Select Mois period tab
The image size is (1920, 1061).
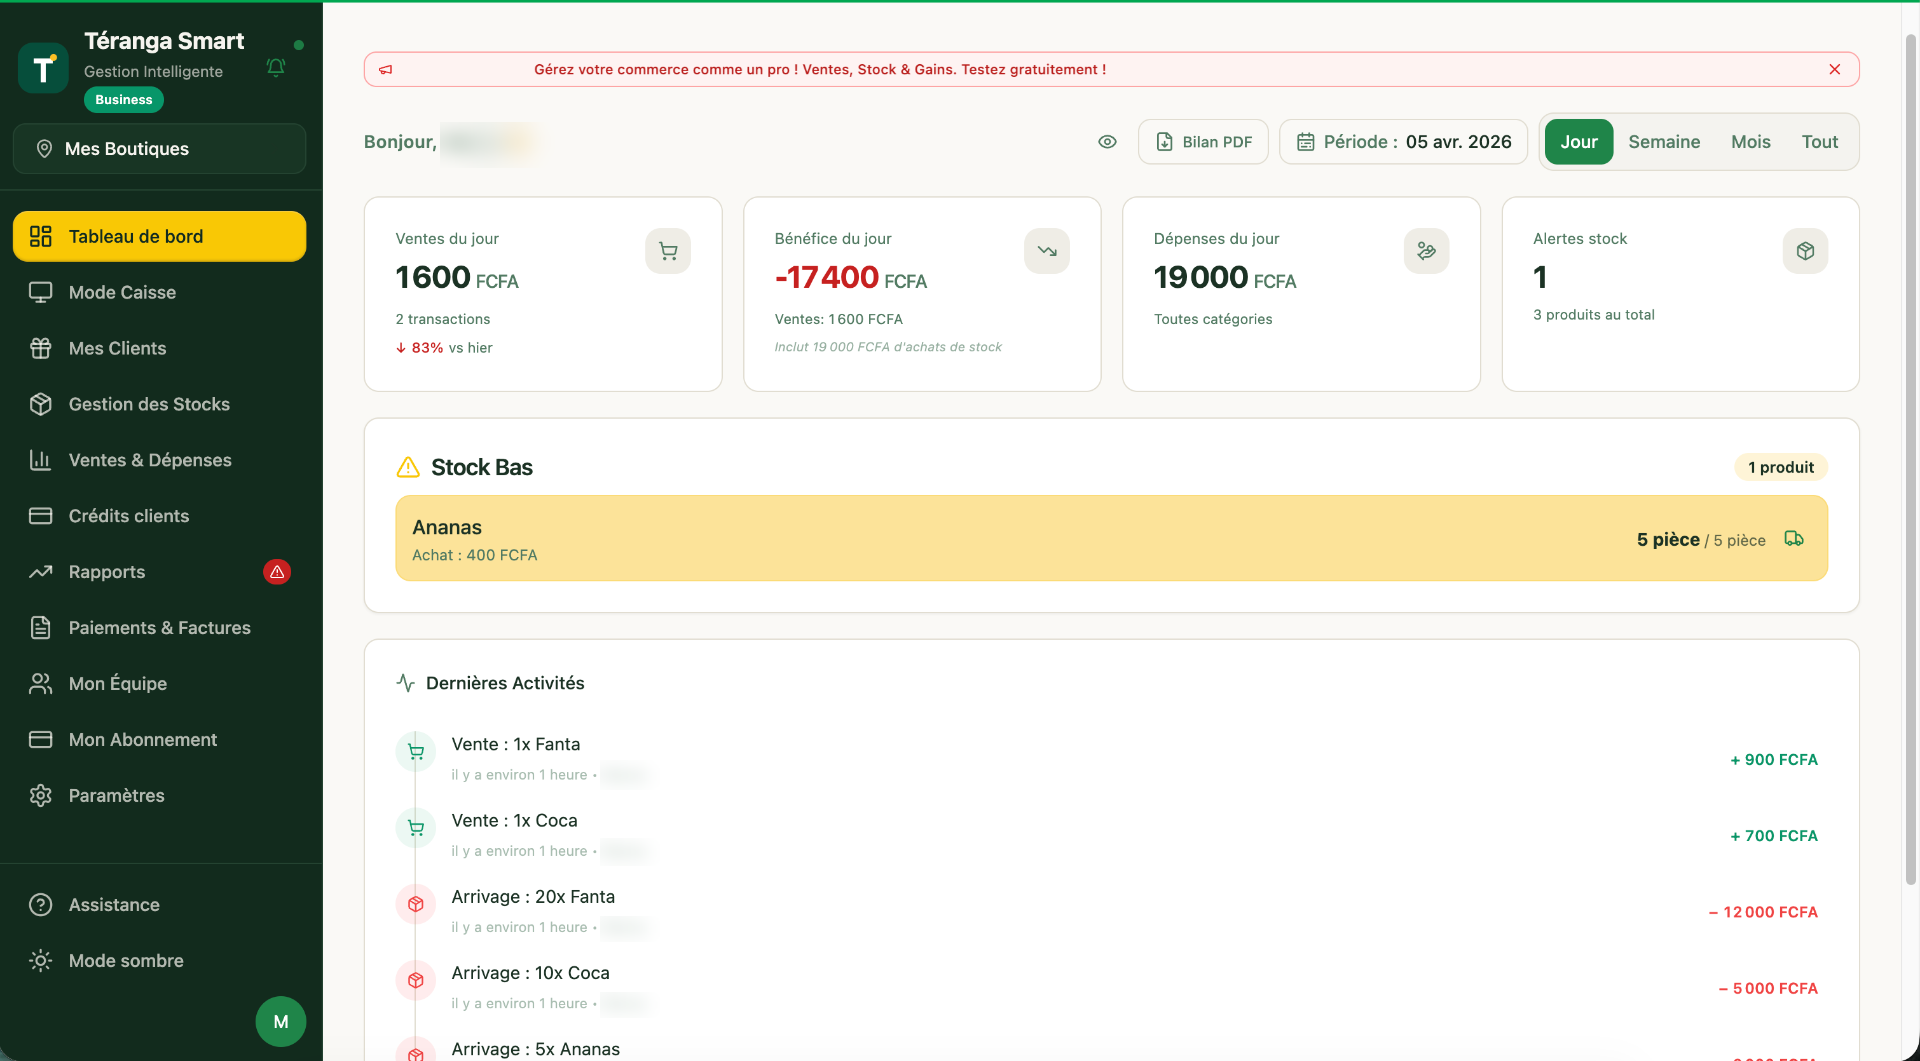pyautogui.click(x=1751, y=142)
